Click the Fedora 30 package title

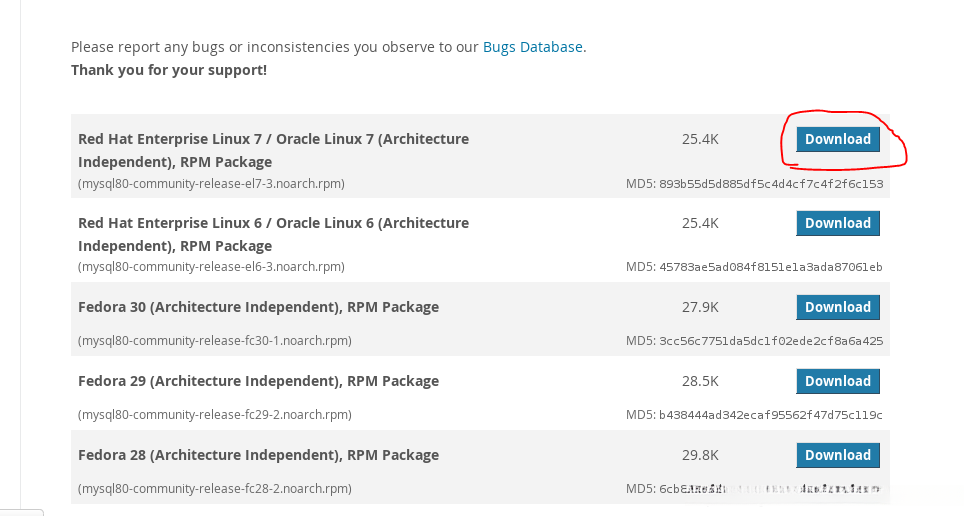point(258,307)
